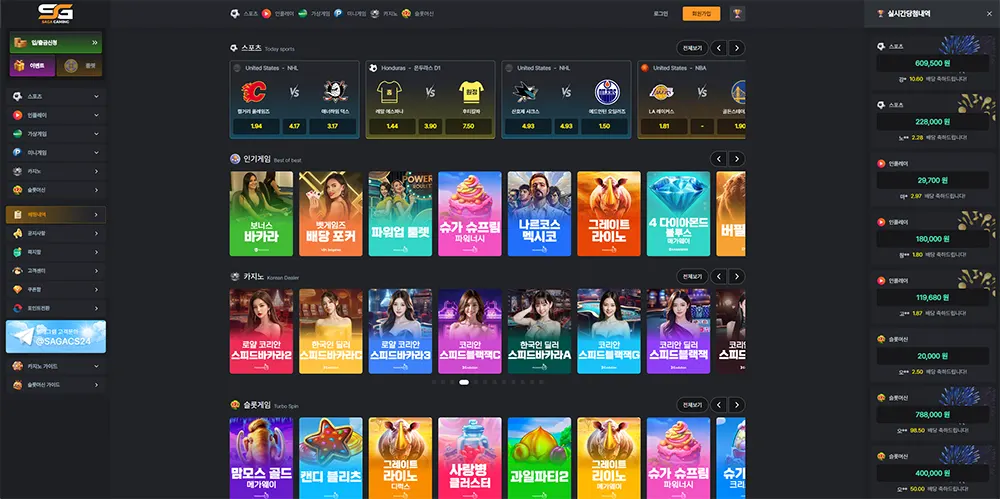Click the Calgary Flames team logo
The width and height of the screenshot is (1000, 499).
coord(254,93)
